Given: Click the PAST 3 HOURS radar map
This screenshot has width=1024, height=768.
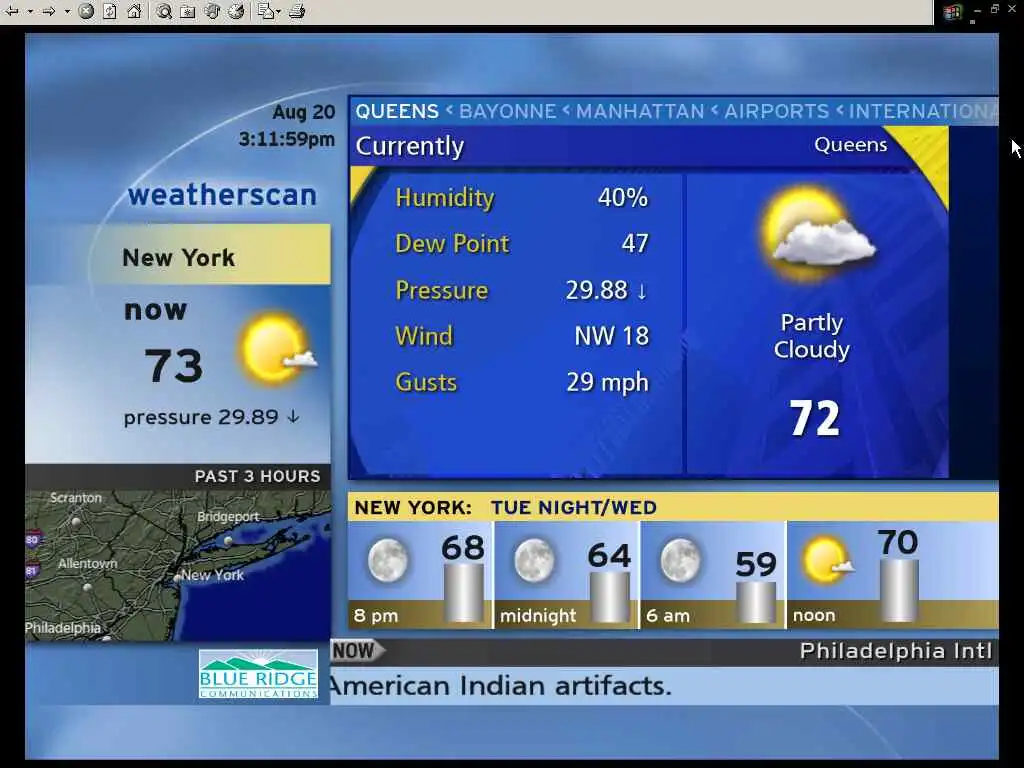Looking at the screenshot, I should 178,566.
